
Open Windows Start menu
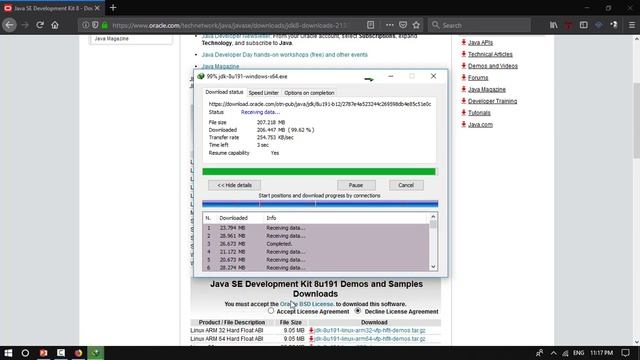pos(8,353)
